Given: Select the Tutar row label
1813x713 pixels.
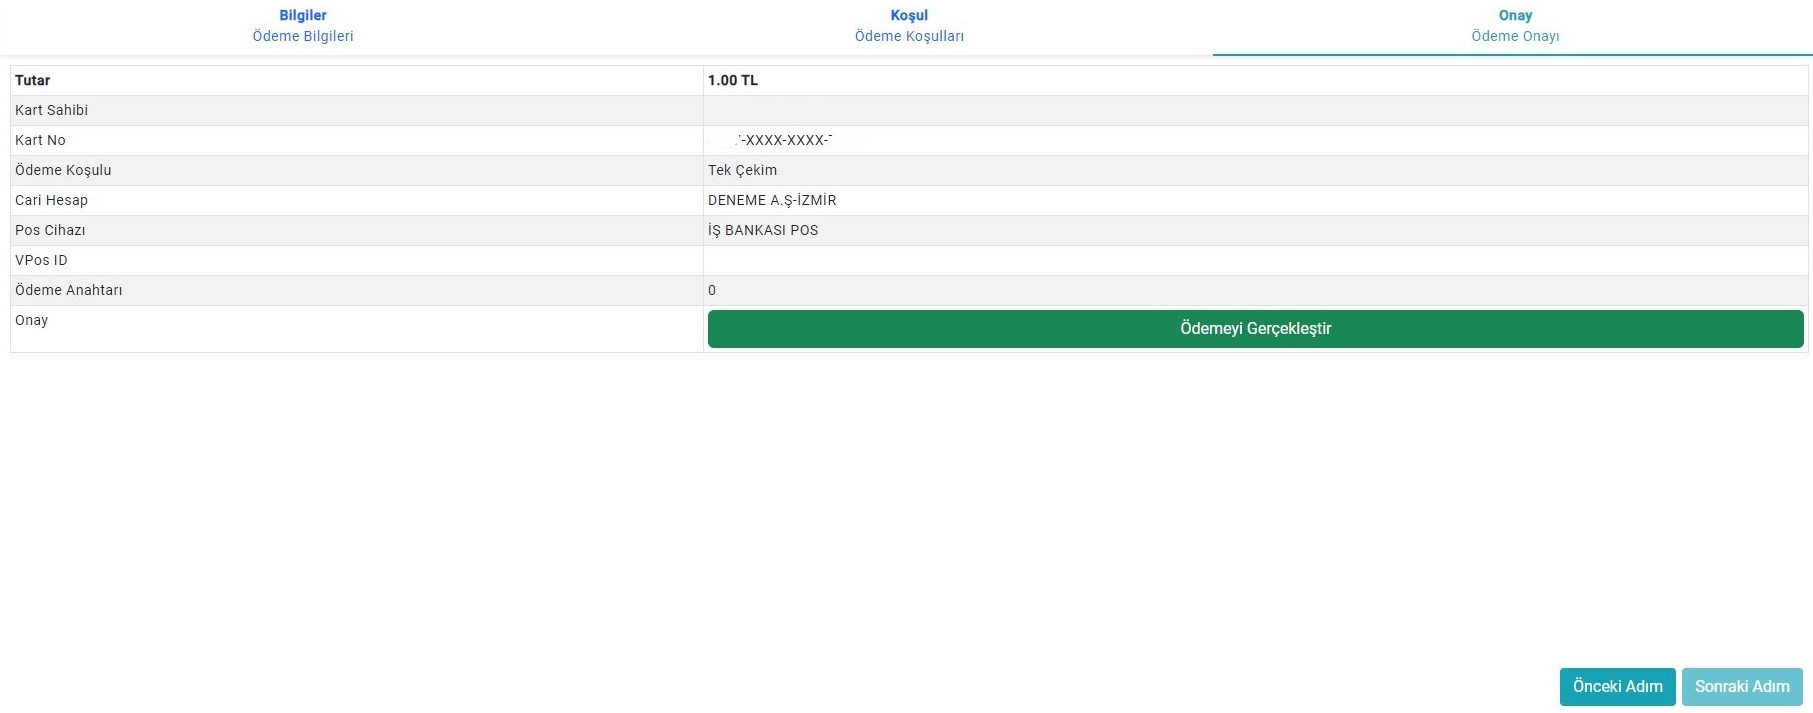Looking at the screenshot, I should coord(33,80).
